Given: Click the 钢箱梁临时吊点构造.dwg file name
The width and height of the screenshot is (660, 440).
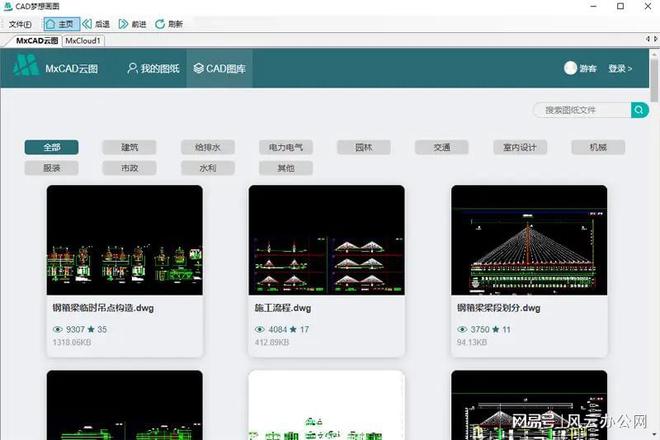Looking at the screenshot, I should pyautogui.click(x=103, y=308).
